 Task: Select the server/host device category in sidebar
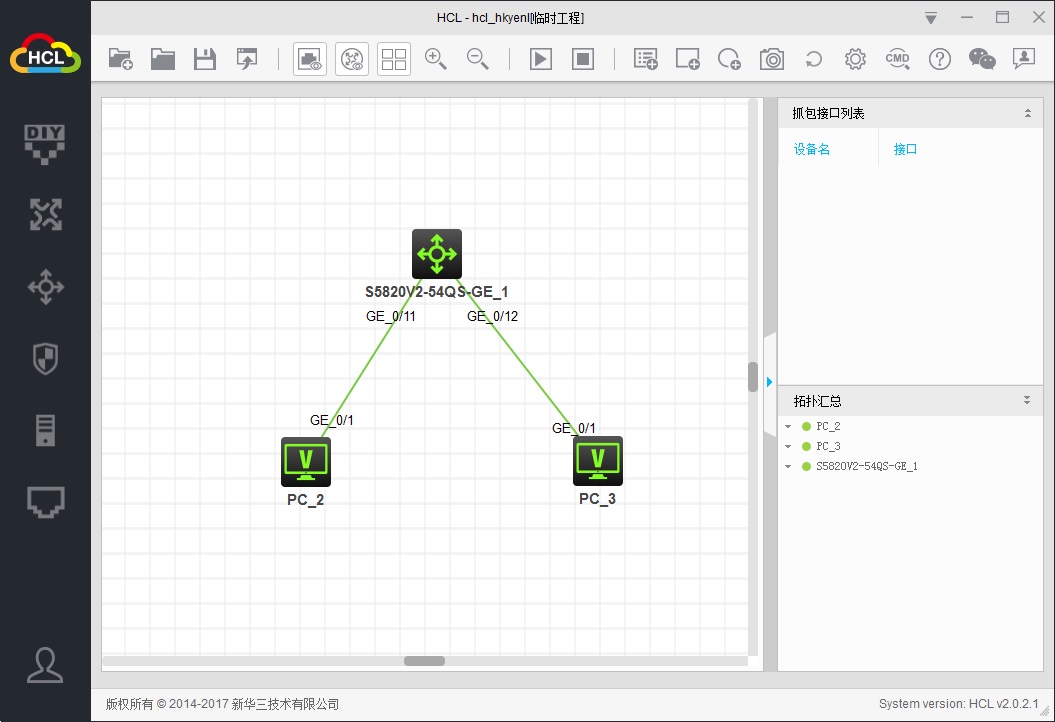(x=45, y=431)
